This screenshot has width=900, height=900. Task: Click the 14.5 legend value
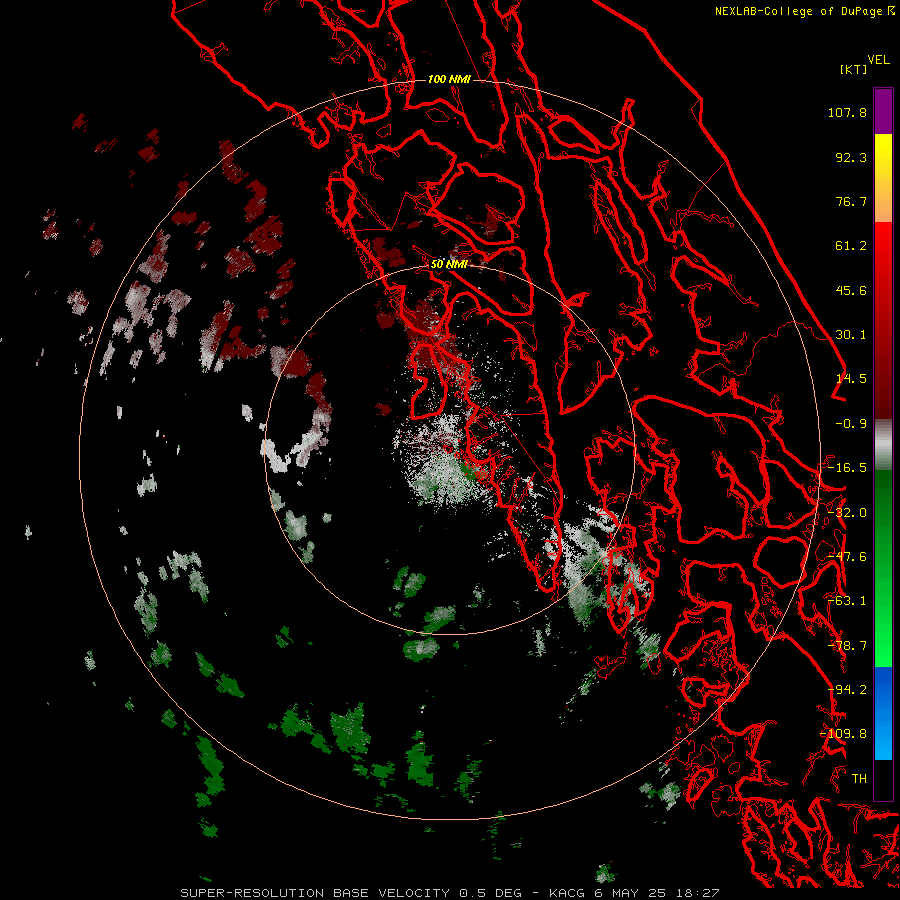pyautogui.click(x=851, y=379)
